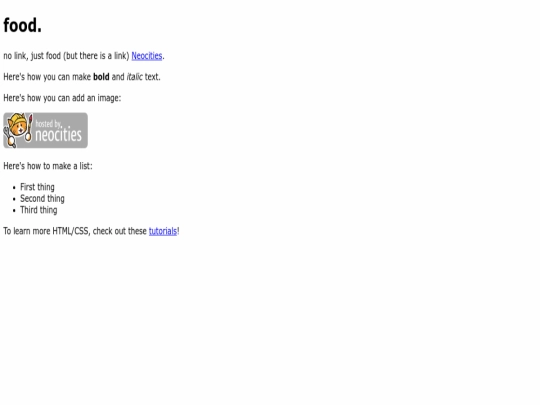
Task: Click the 'no link, just food' sentence
Action: (32, 56)
